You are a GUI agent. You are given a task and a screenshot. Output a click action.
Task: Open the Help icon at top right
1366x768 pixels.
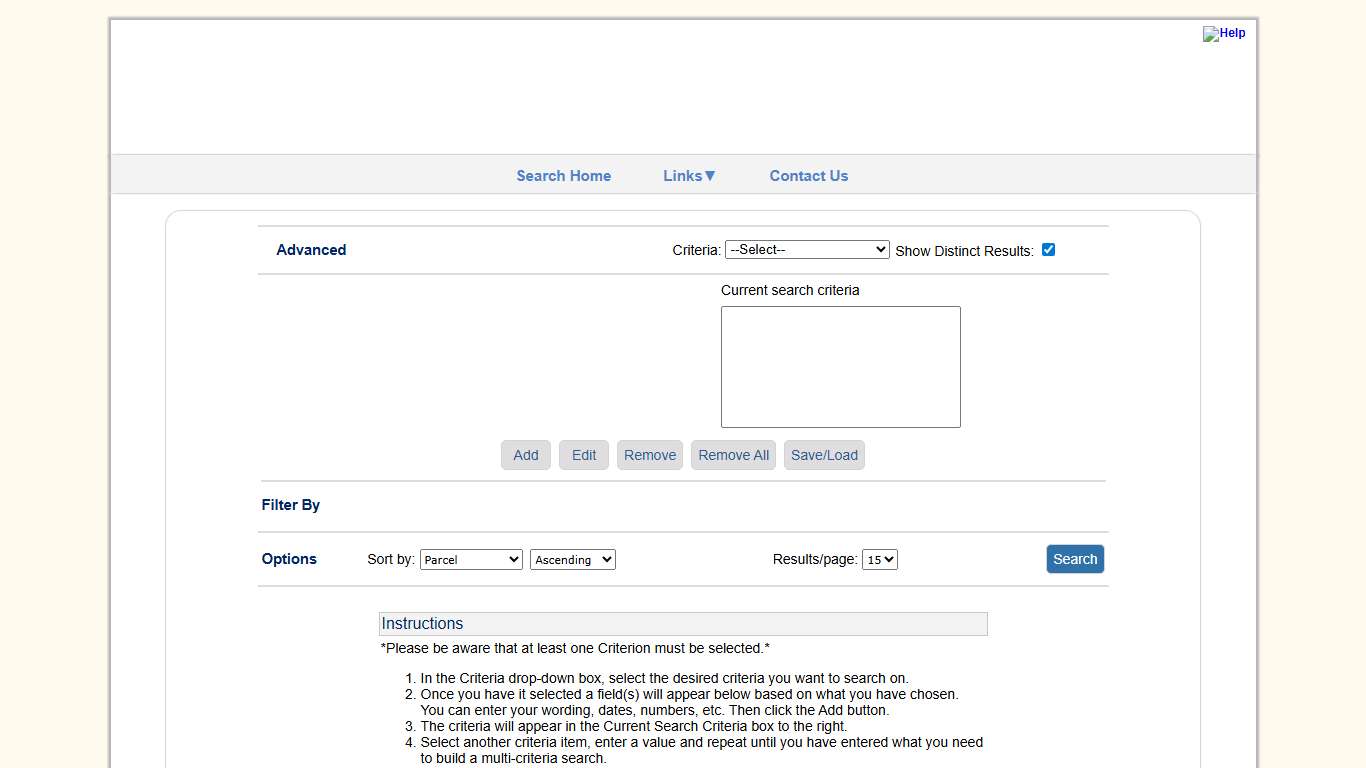(1224, 33)
